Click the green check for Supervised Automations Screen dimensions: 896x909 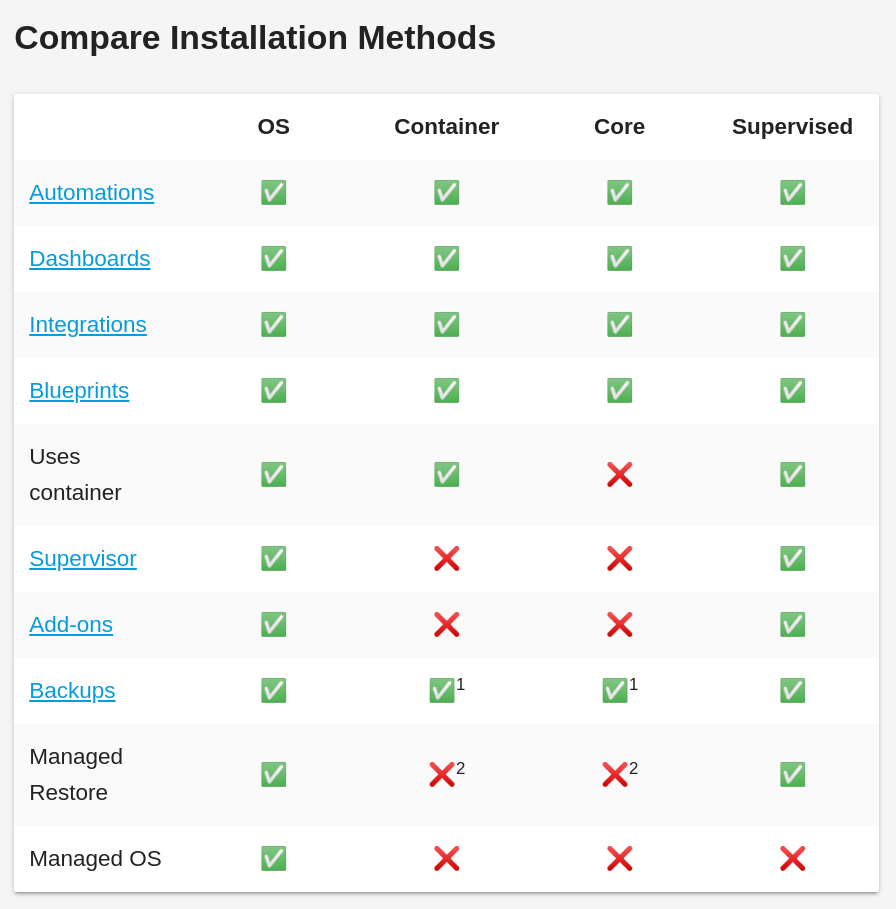[792, 192]
